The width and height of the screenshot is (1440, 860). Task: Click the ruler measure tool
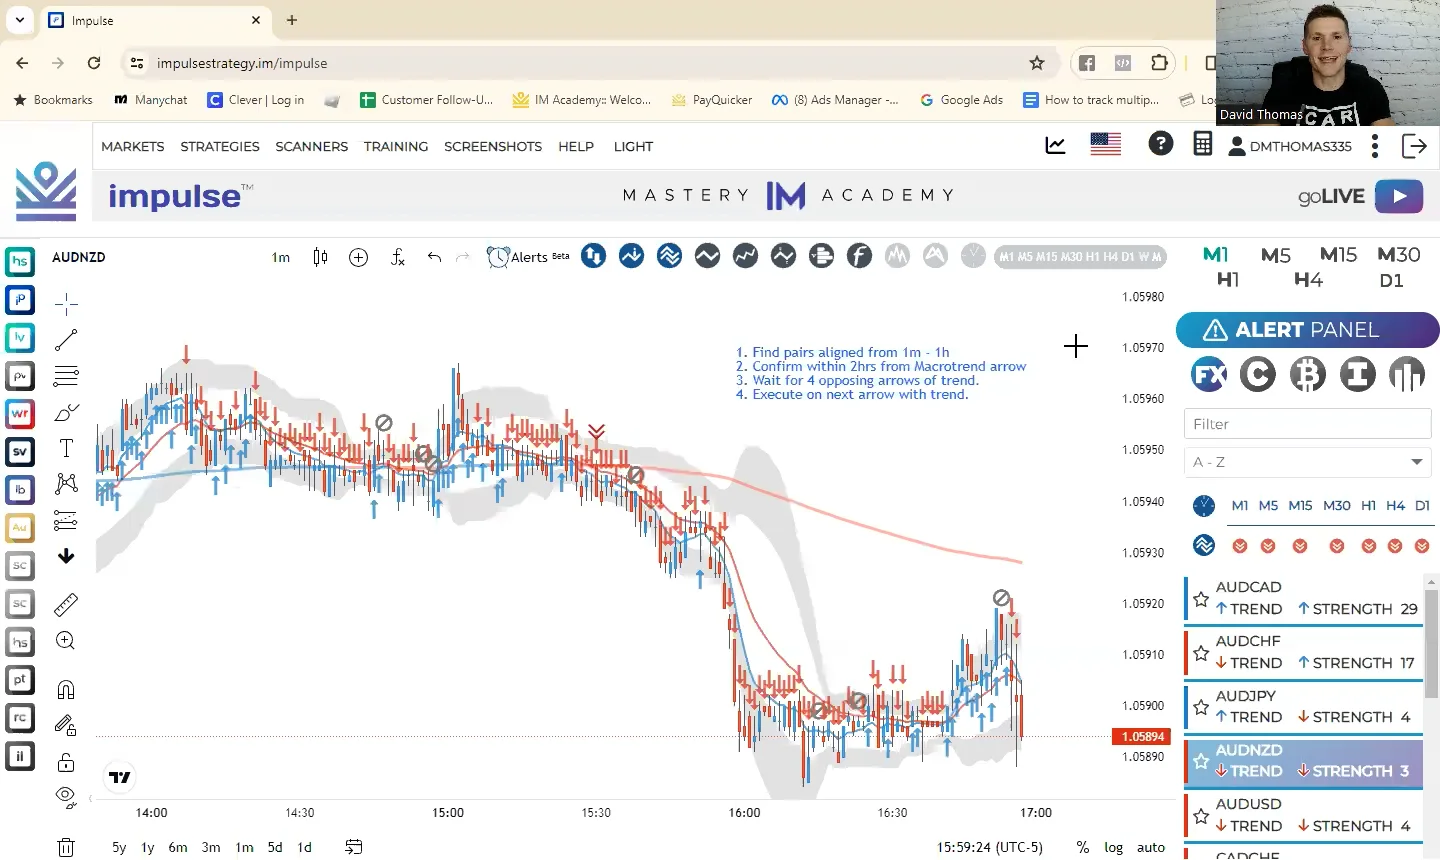[66, 604]
